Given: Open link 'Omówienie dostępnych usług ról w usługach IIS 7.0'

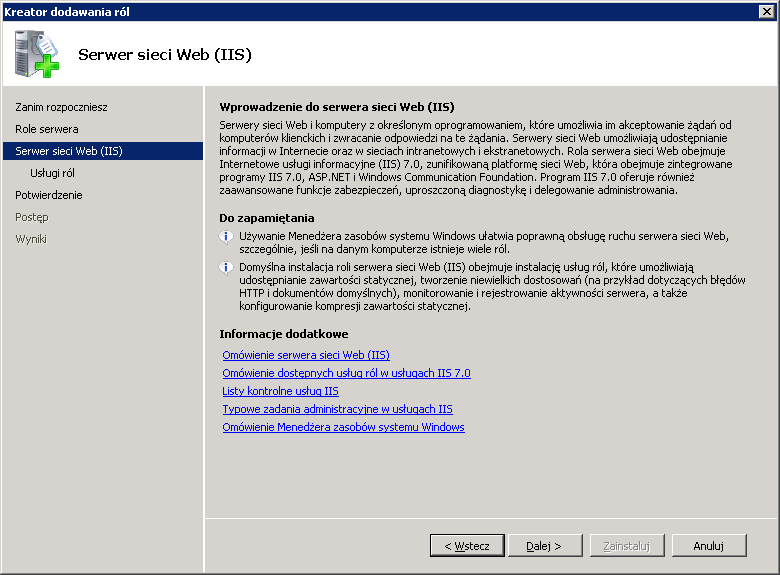Looking at the screenshot, I should point(346,373).
